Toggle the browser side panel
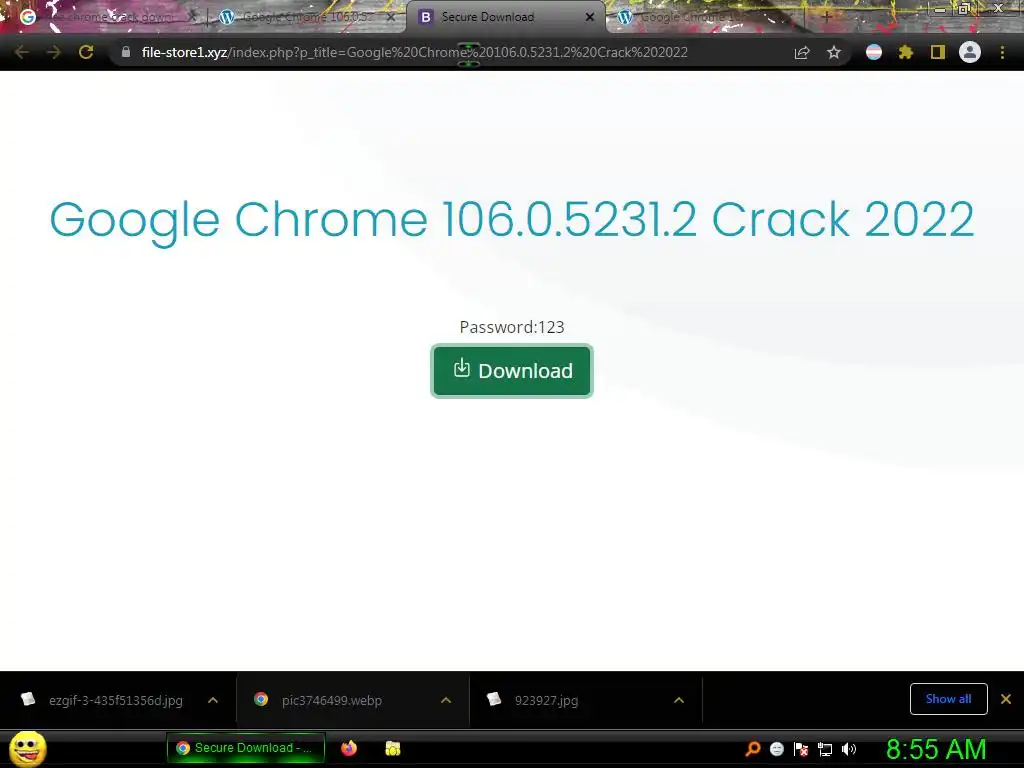The height and width of the screenshot is (768, 1024). [x=938, y=52]
